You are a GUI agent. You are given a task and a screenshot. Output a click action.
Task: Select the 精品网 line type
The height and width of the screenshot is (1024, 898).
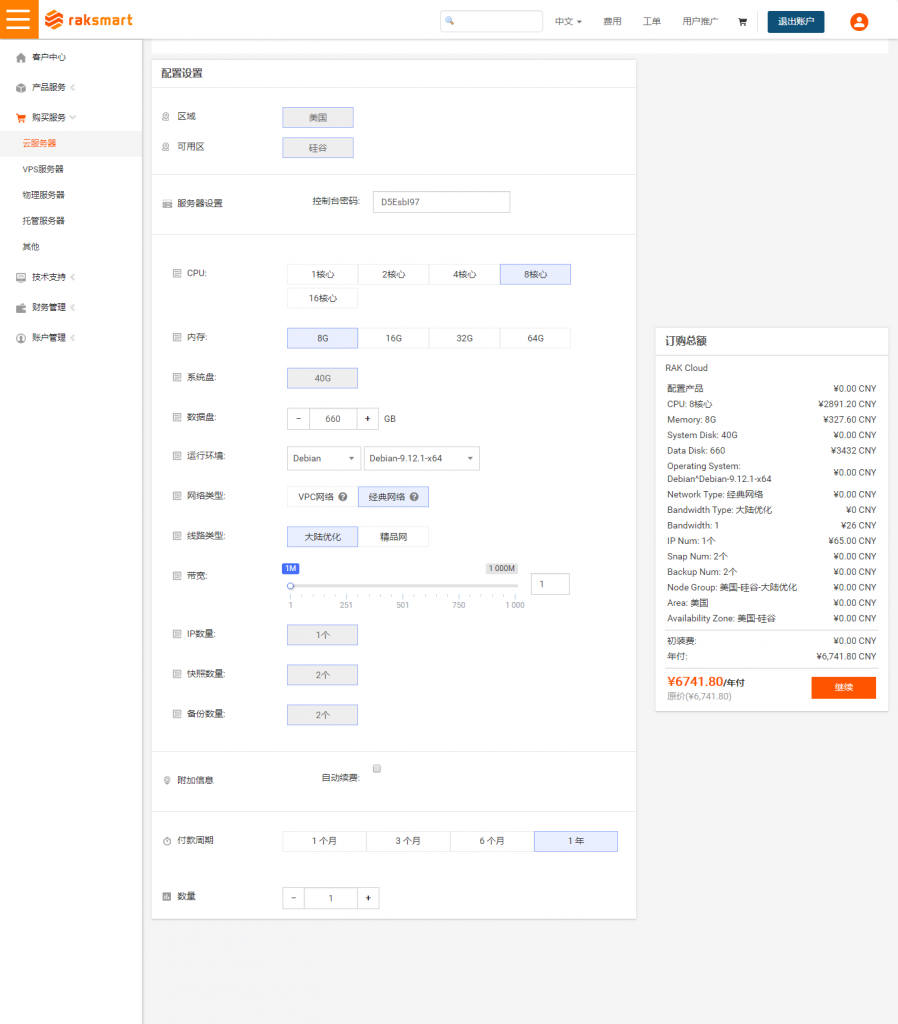[x=393, y=537]
